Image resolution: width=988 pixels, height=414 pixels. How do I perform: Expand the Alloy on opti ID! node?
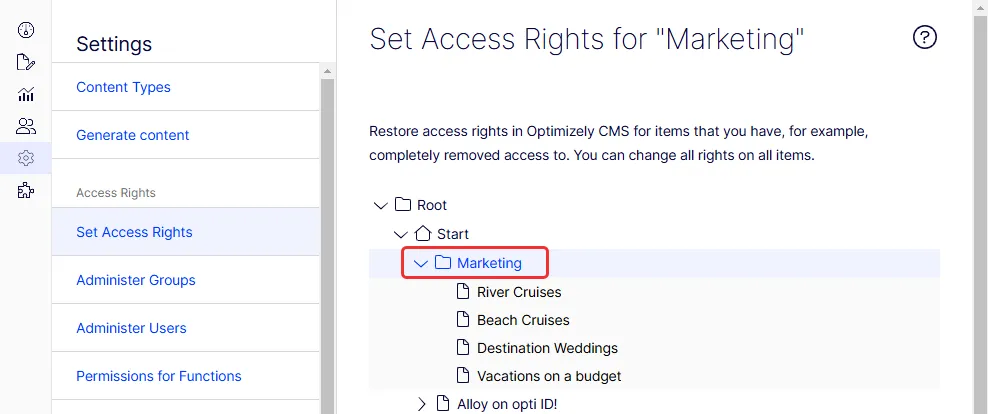pyautogui.click(x=422, y=404)
